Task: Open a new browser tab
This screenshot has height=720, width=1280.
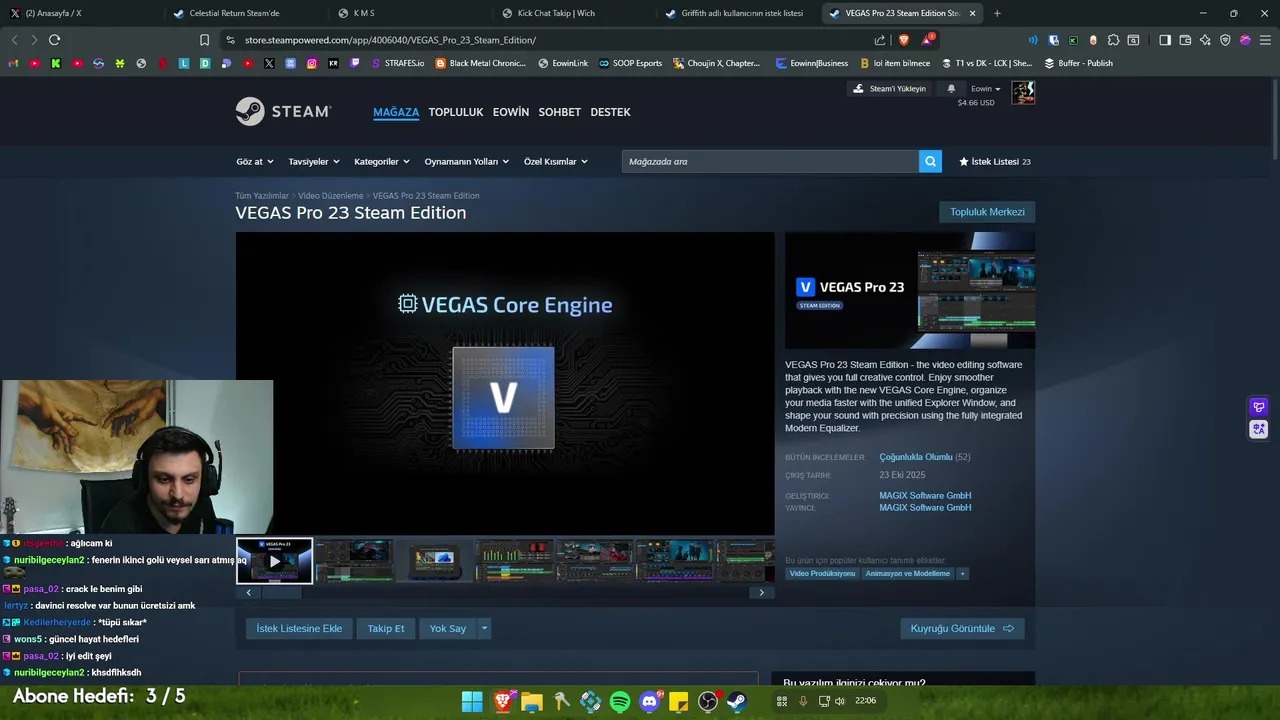Action: click(997, 13)
